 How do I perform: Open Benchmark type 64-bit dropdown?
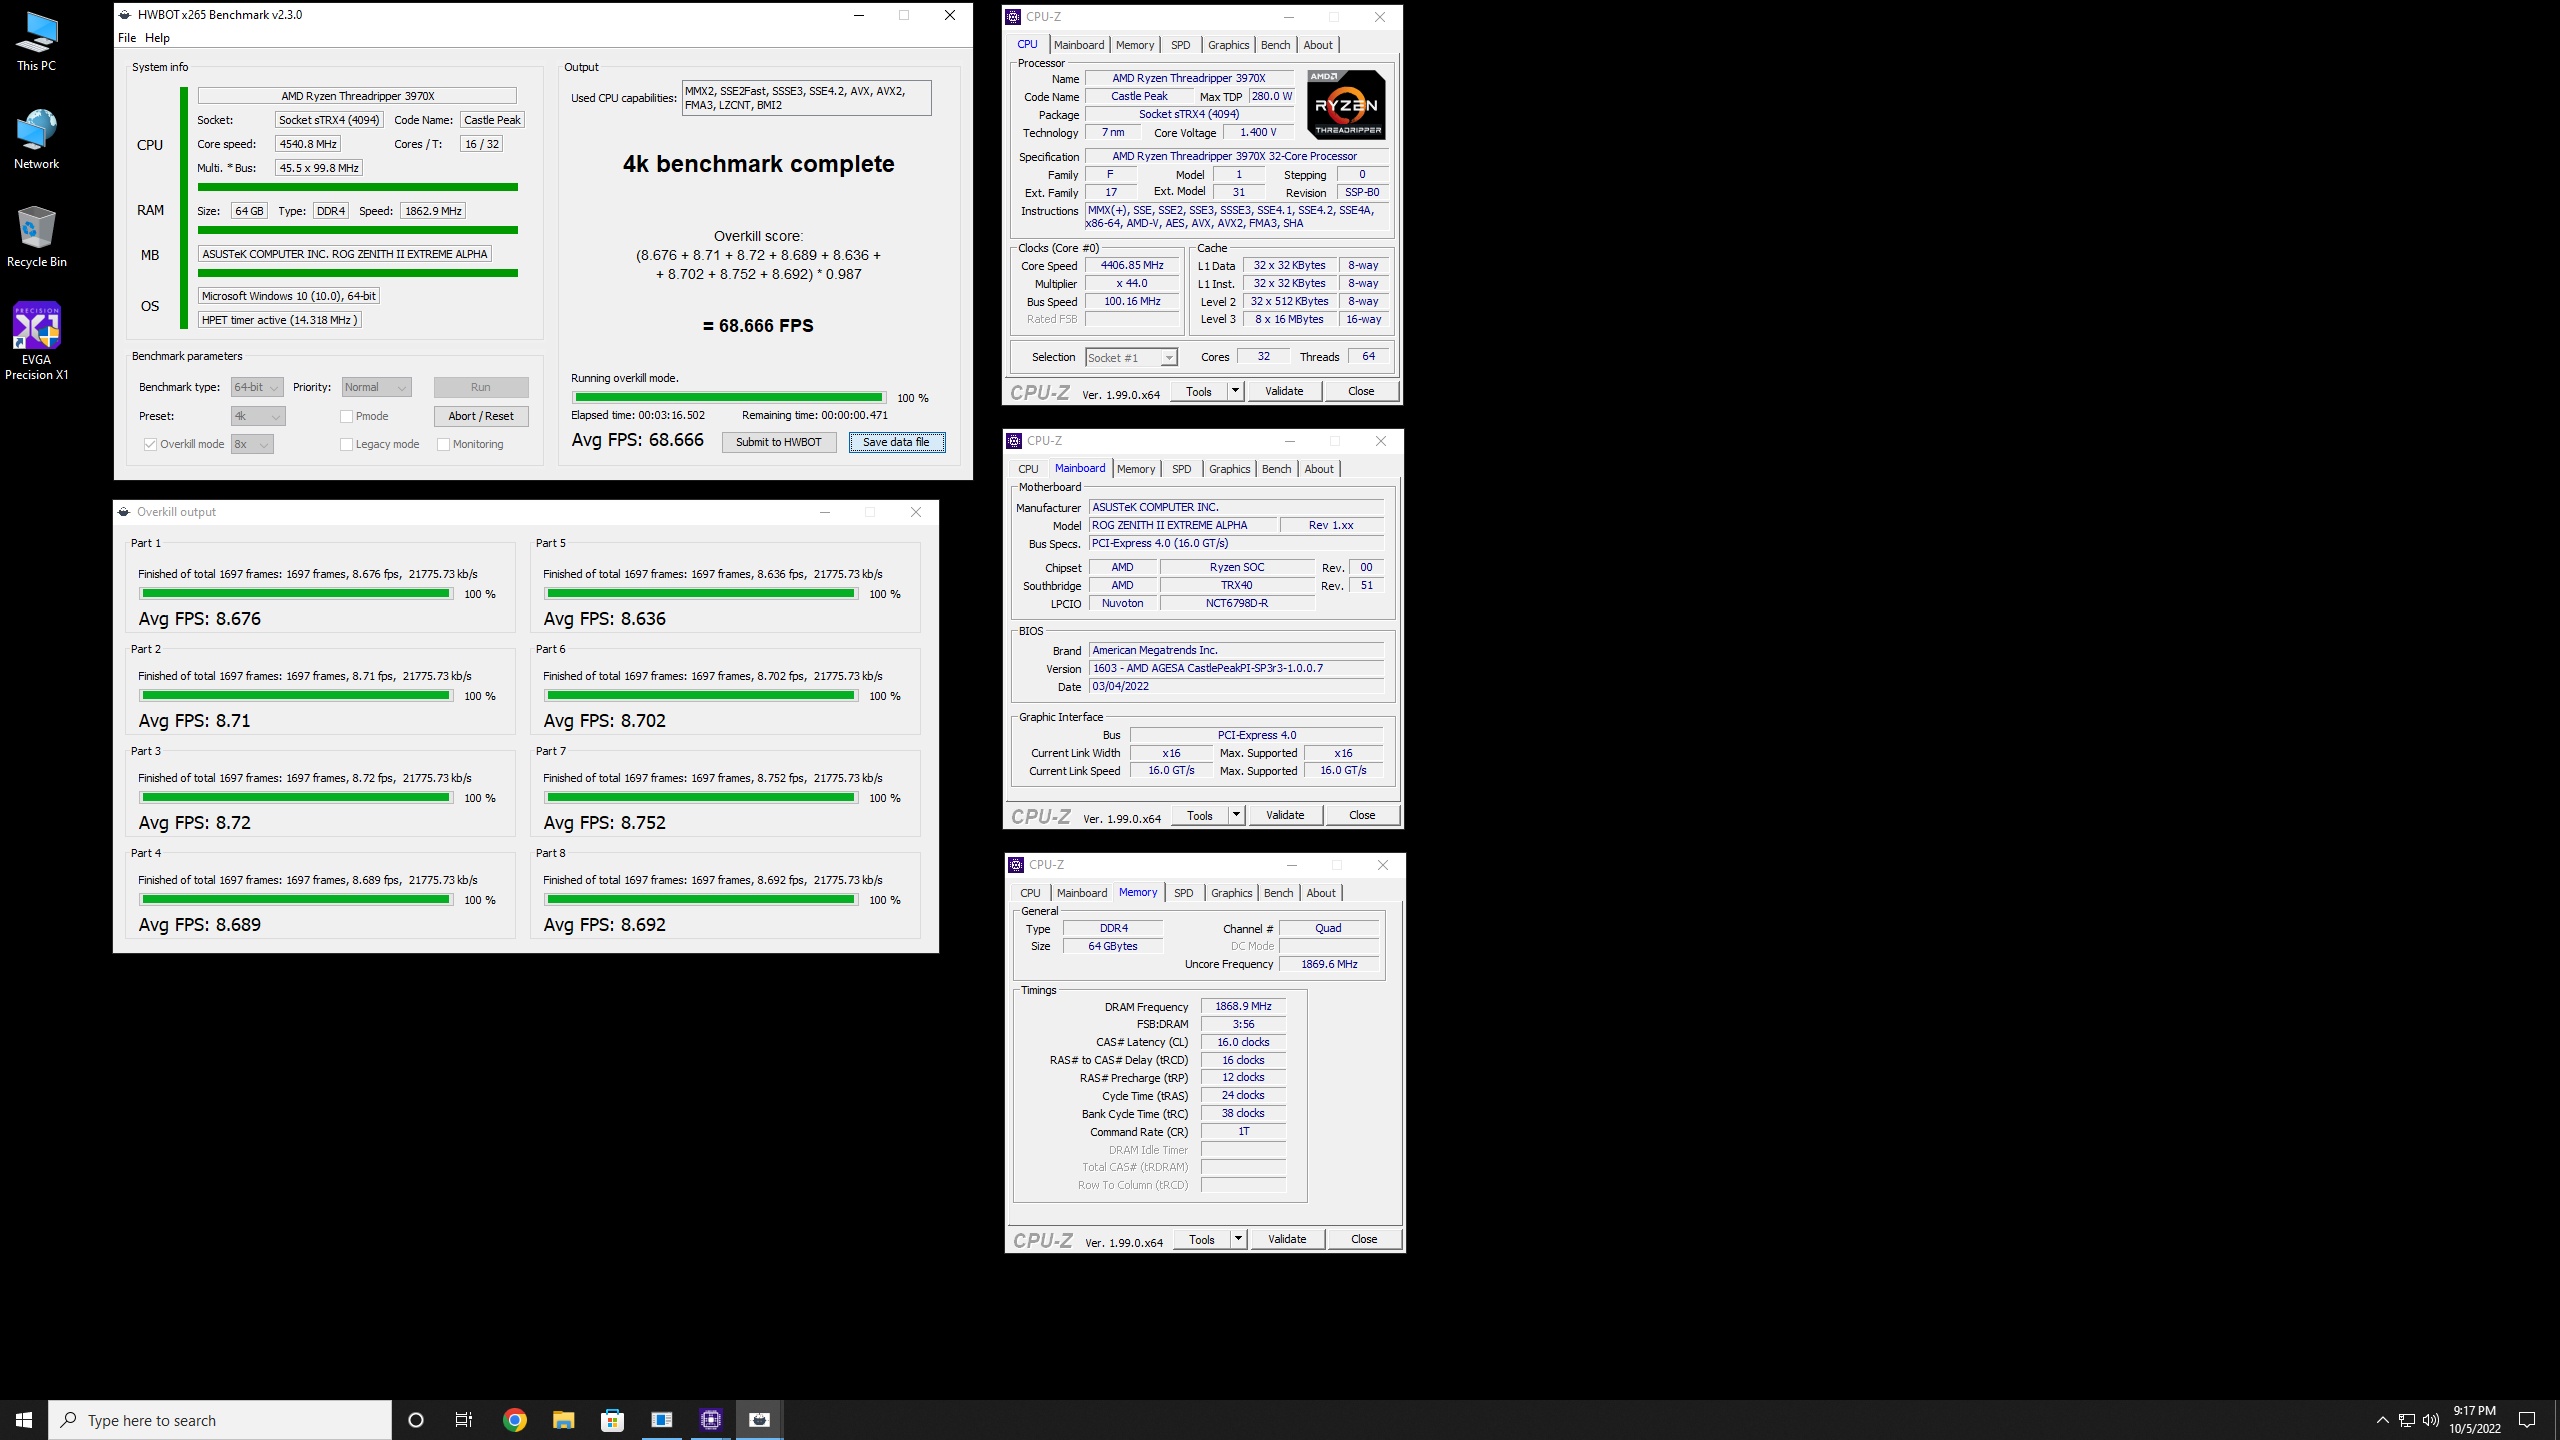[x=257, y=387]
